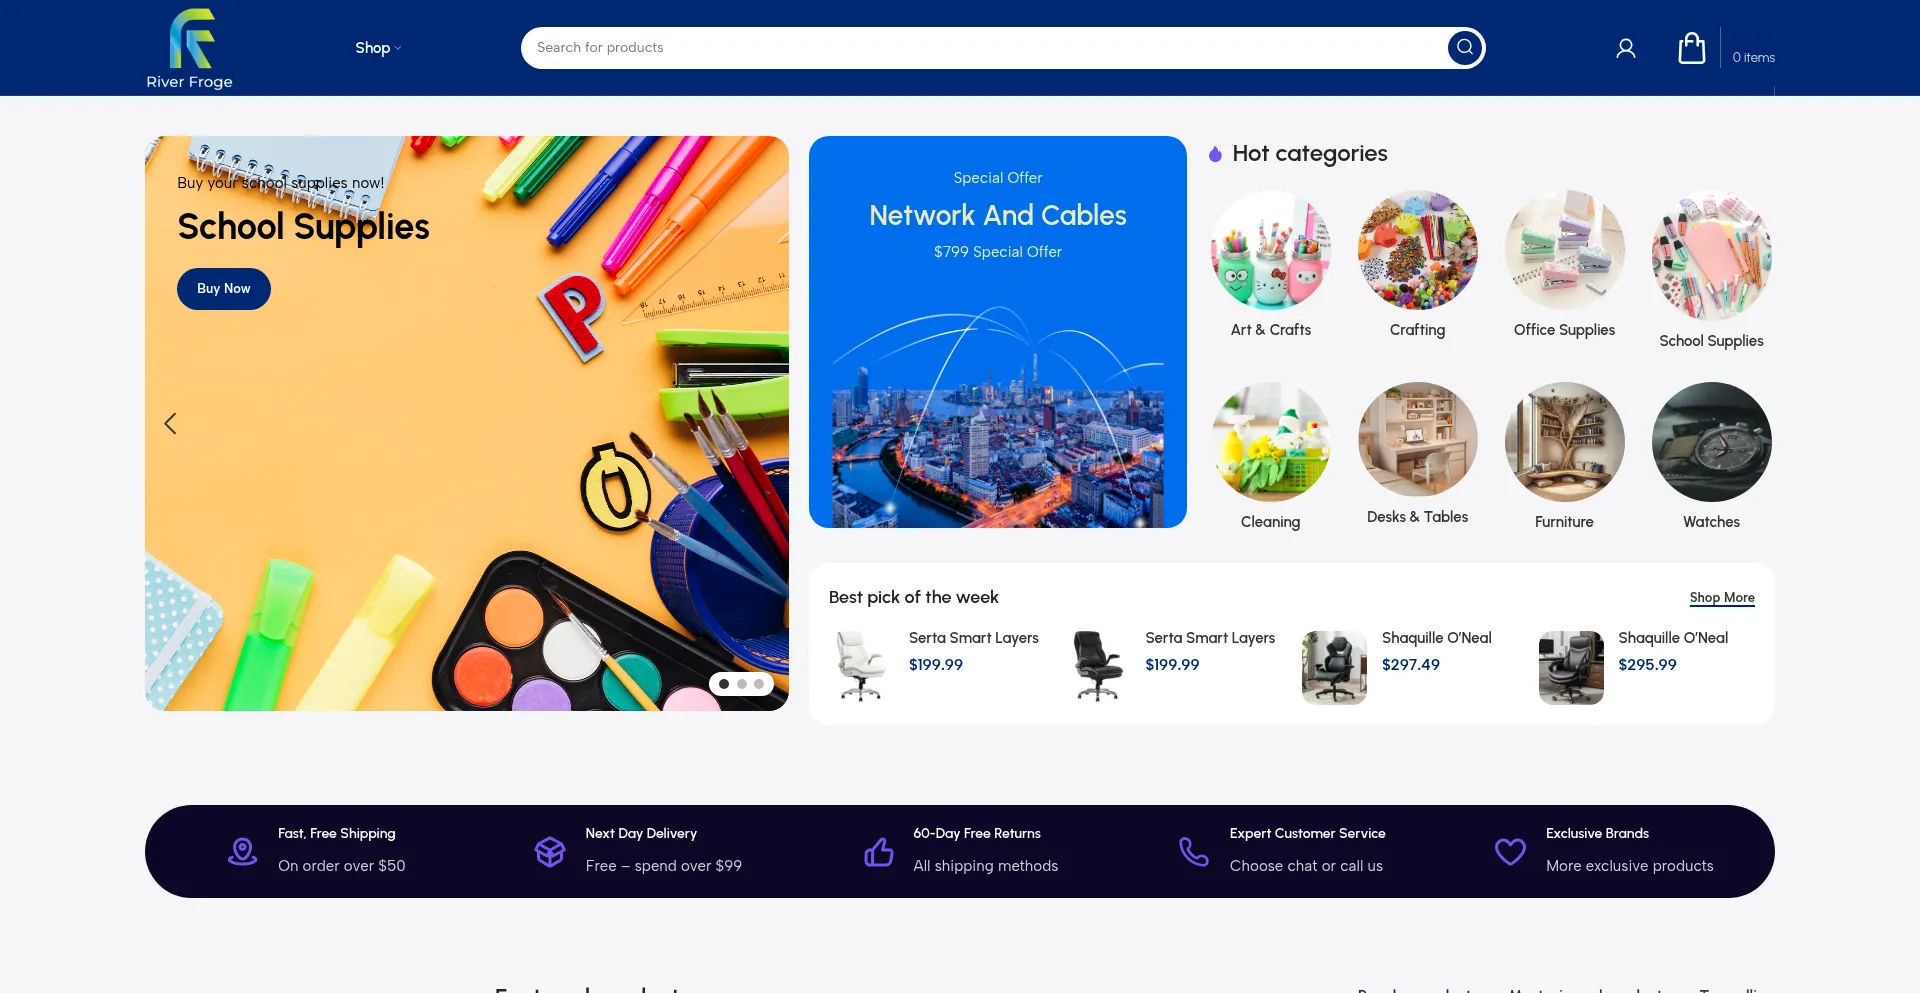The image size is (1920, 993).
Task: Click the phone icon for customer service
Action: pos(1194,851)
